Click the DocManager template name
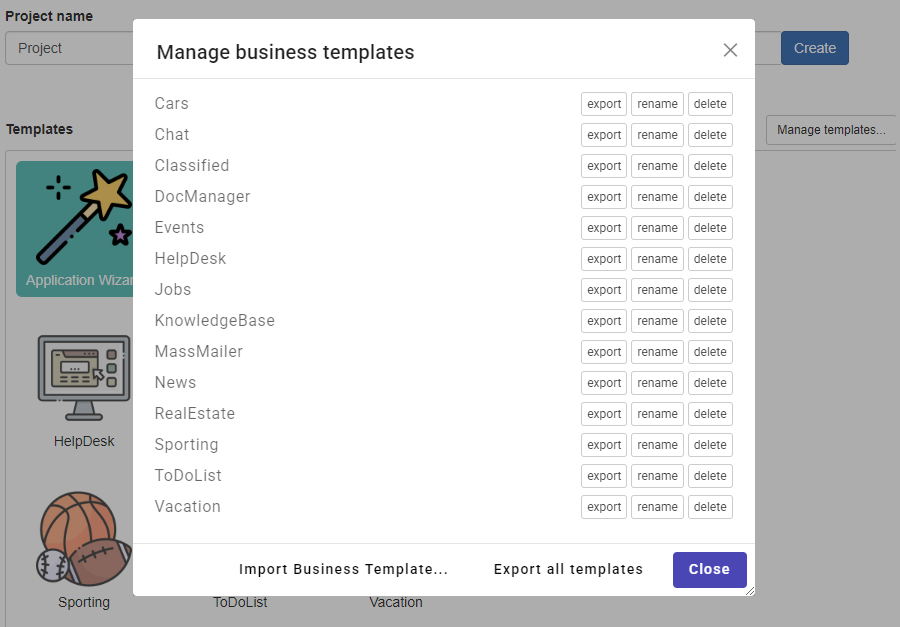This screenshot has height=627, width=900. coord(202,196)
